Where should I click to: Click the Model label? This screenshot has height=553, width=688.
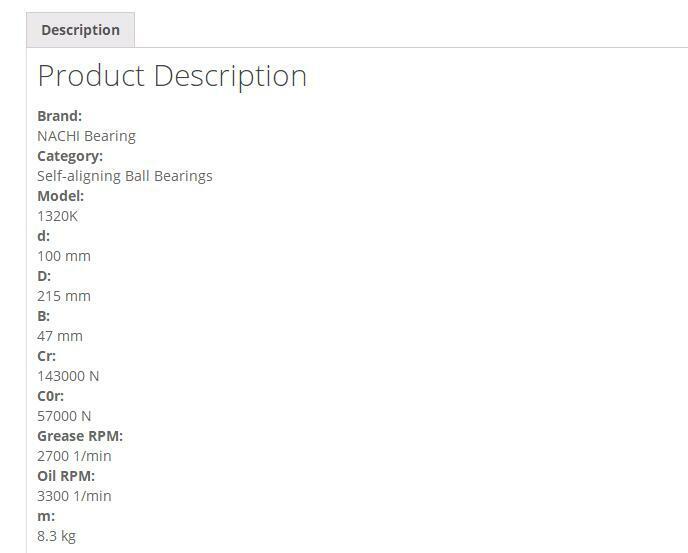tap(60, 196)
